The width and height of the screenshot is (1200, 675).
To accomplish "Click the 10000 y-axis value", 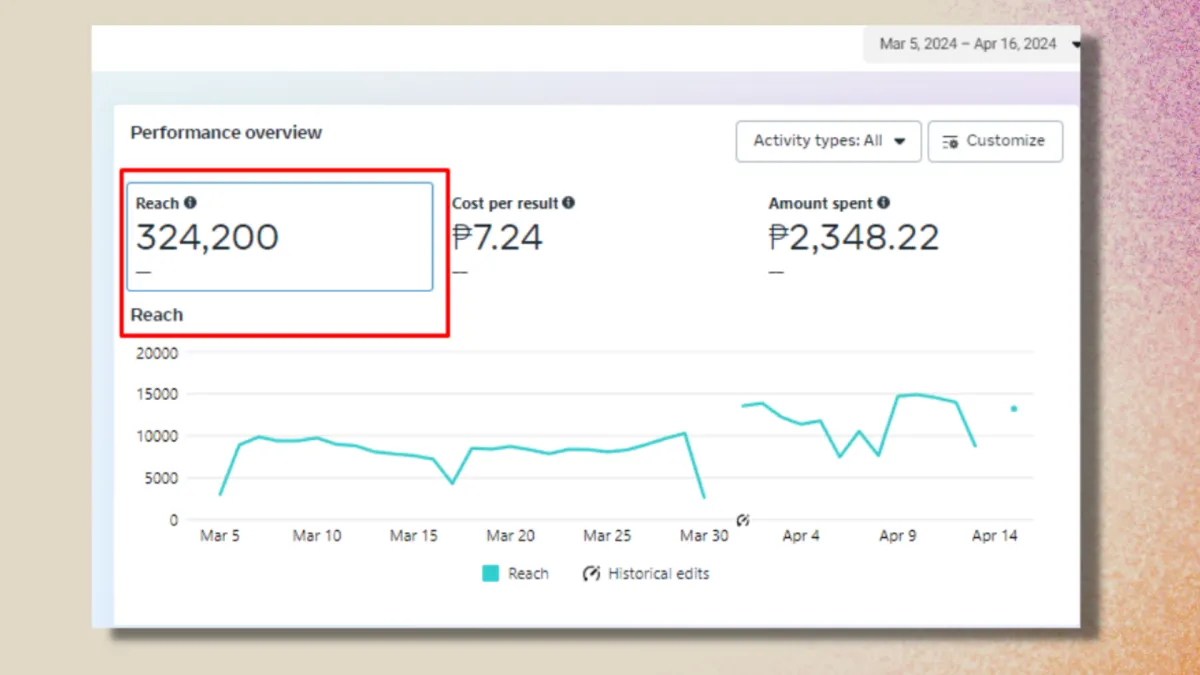I will pos(156,437).
